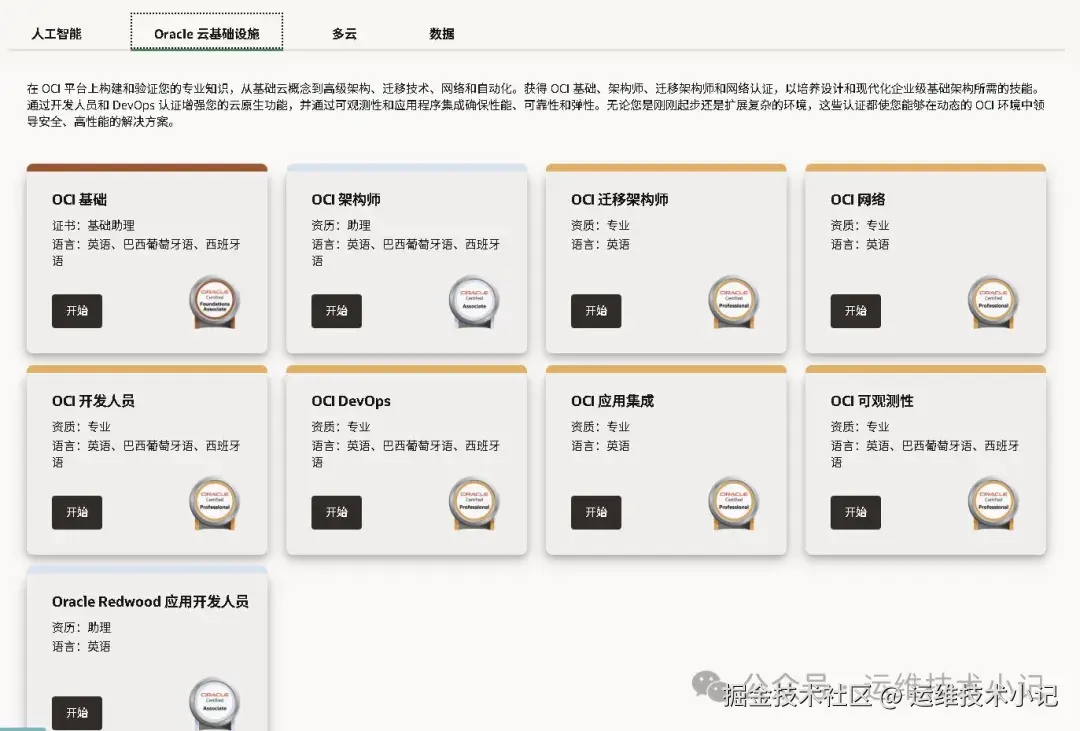Click the language line on OCI 开发人员 card
The width and height of the screenshot is (1080, 731).
pos(146,454)
